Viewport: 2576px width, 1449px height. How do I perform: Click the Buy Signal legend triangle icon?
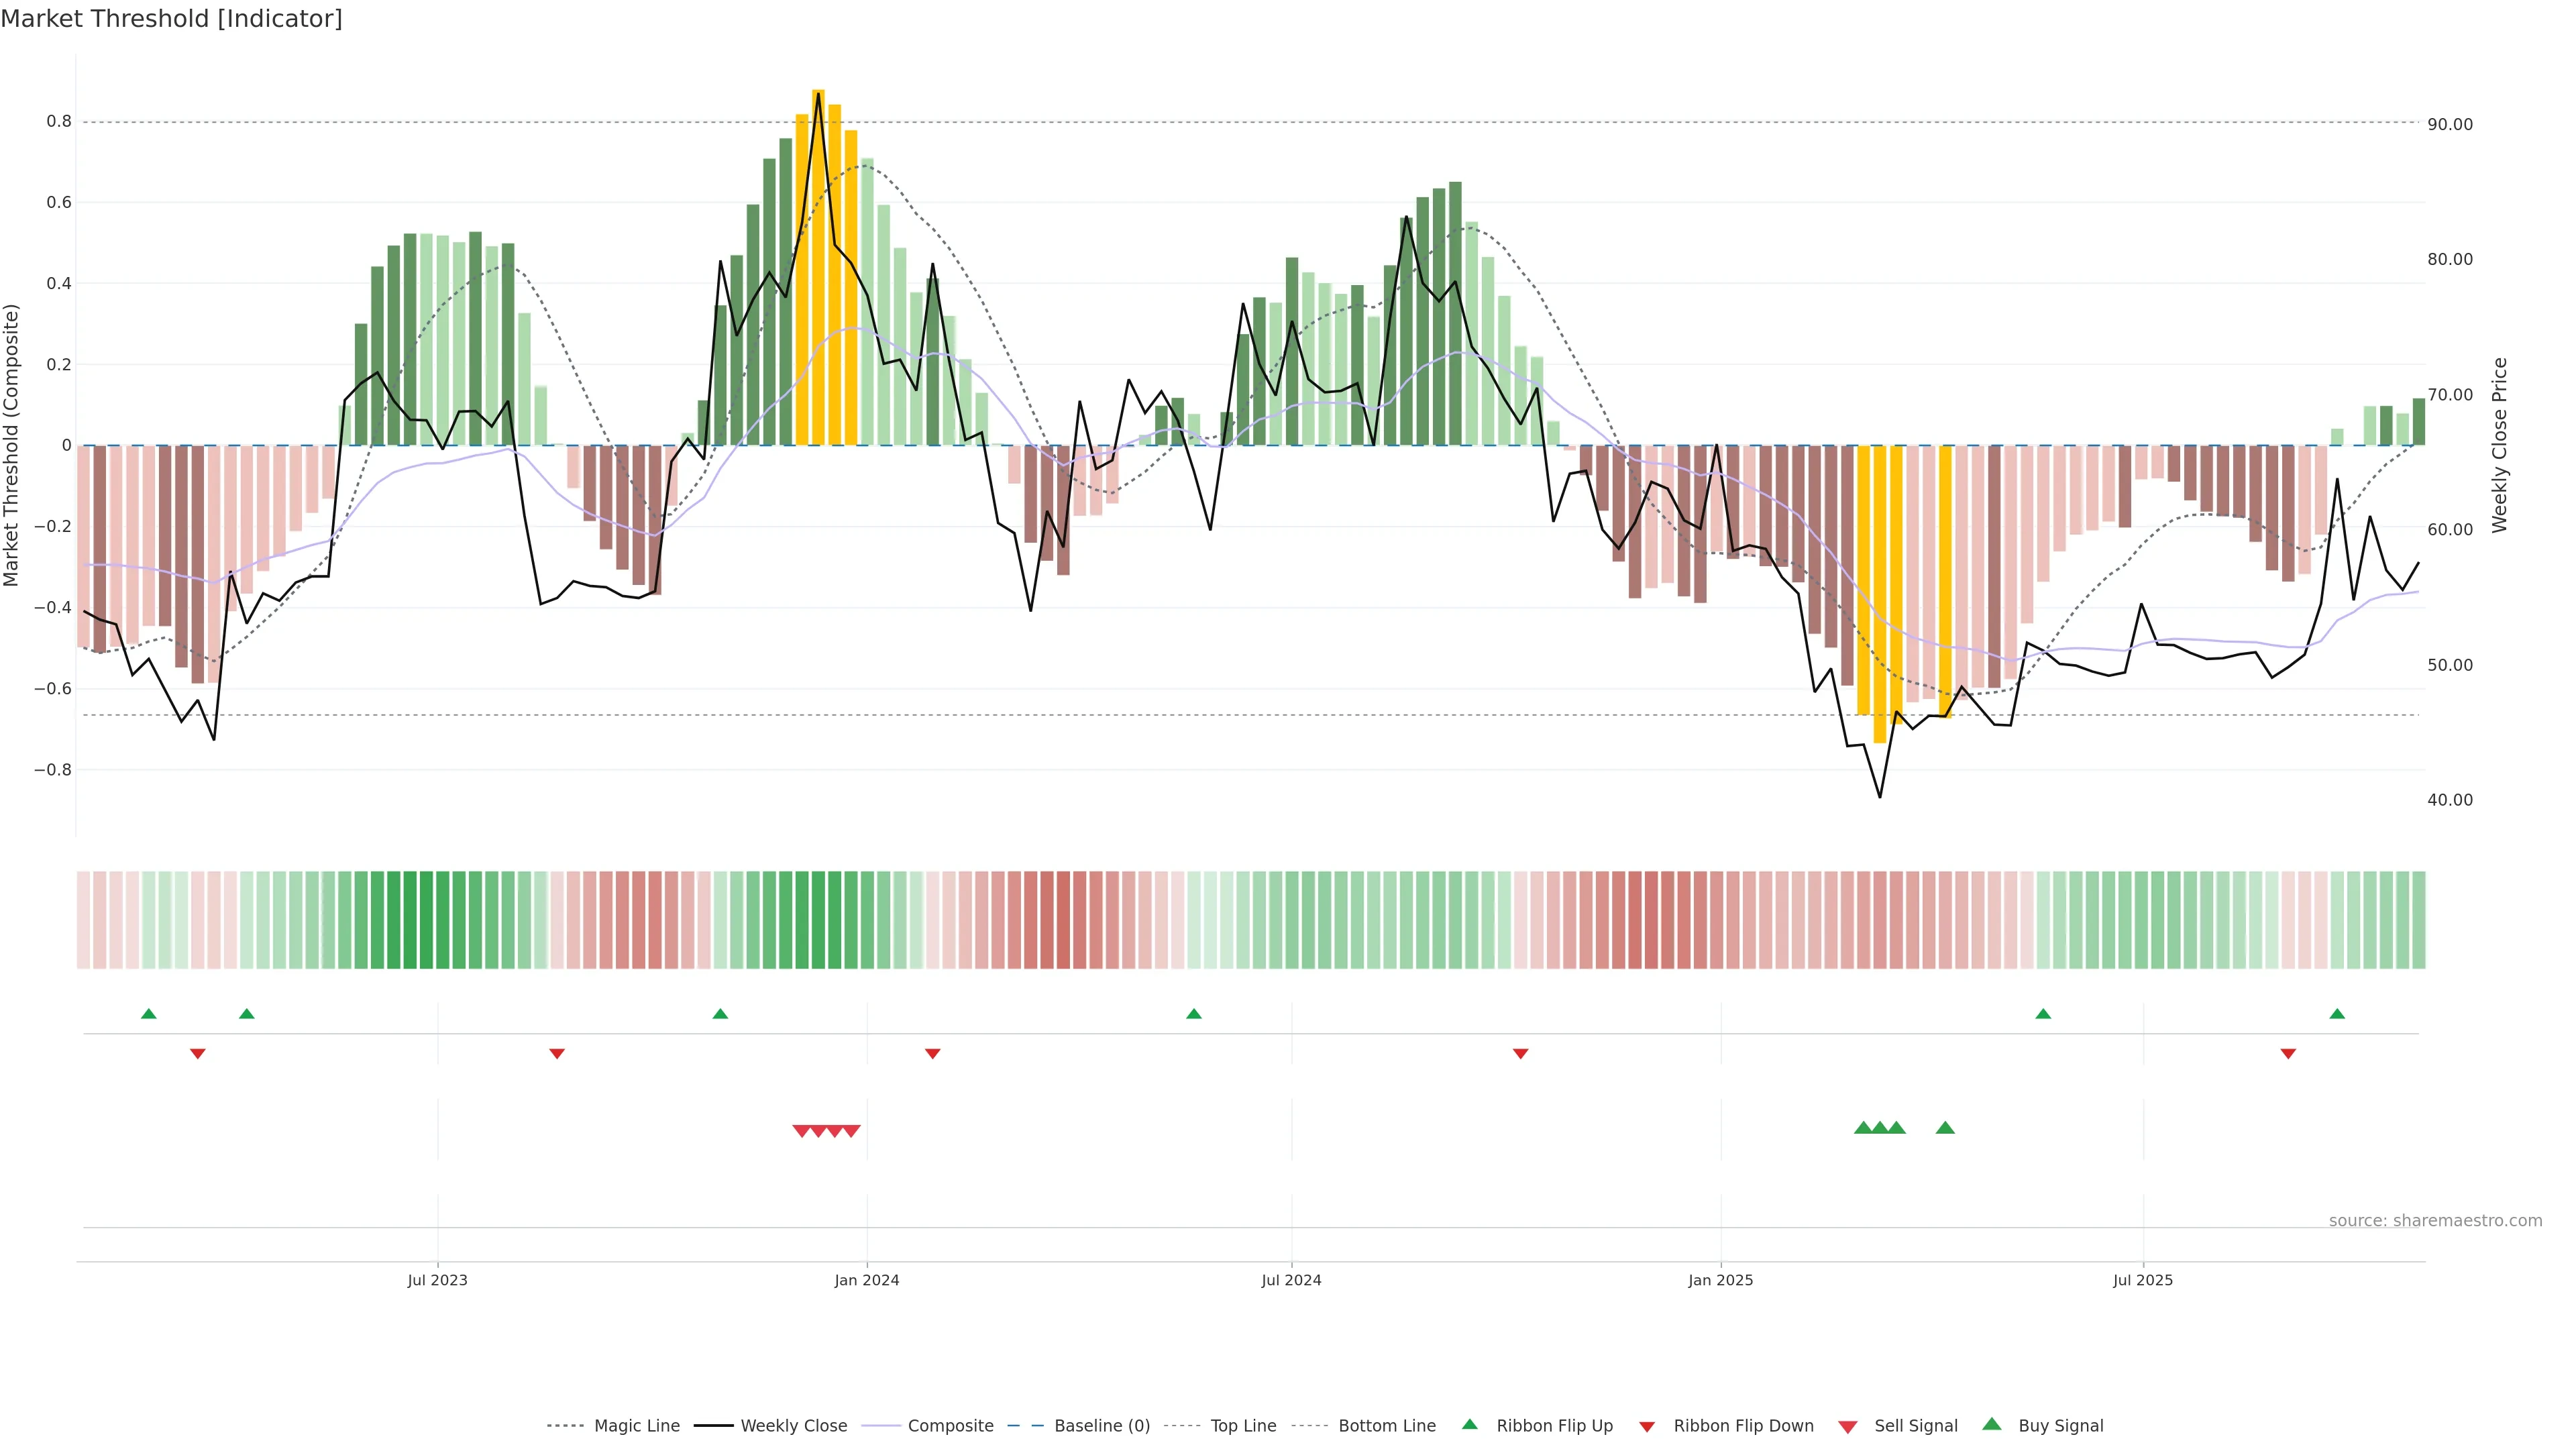1991,1424
